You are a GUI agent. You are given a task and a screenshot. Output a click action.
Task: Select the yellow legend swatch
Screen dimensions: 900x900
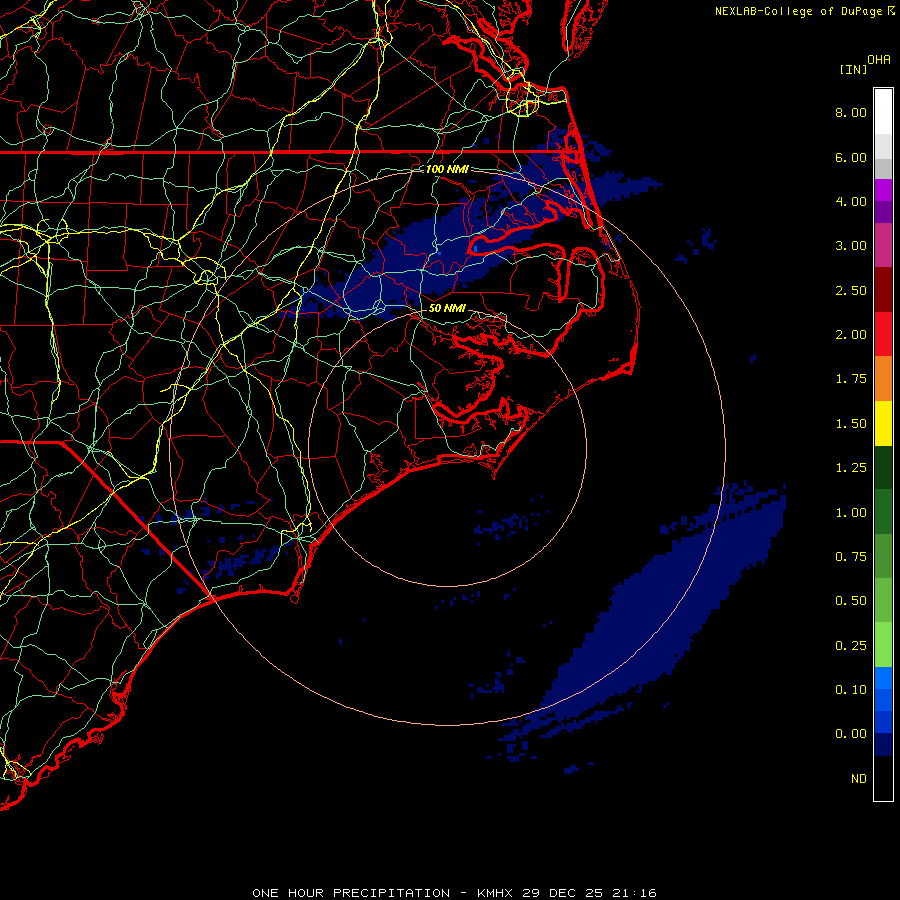tap(883, 423)
